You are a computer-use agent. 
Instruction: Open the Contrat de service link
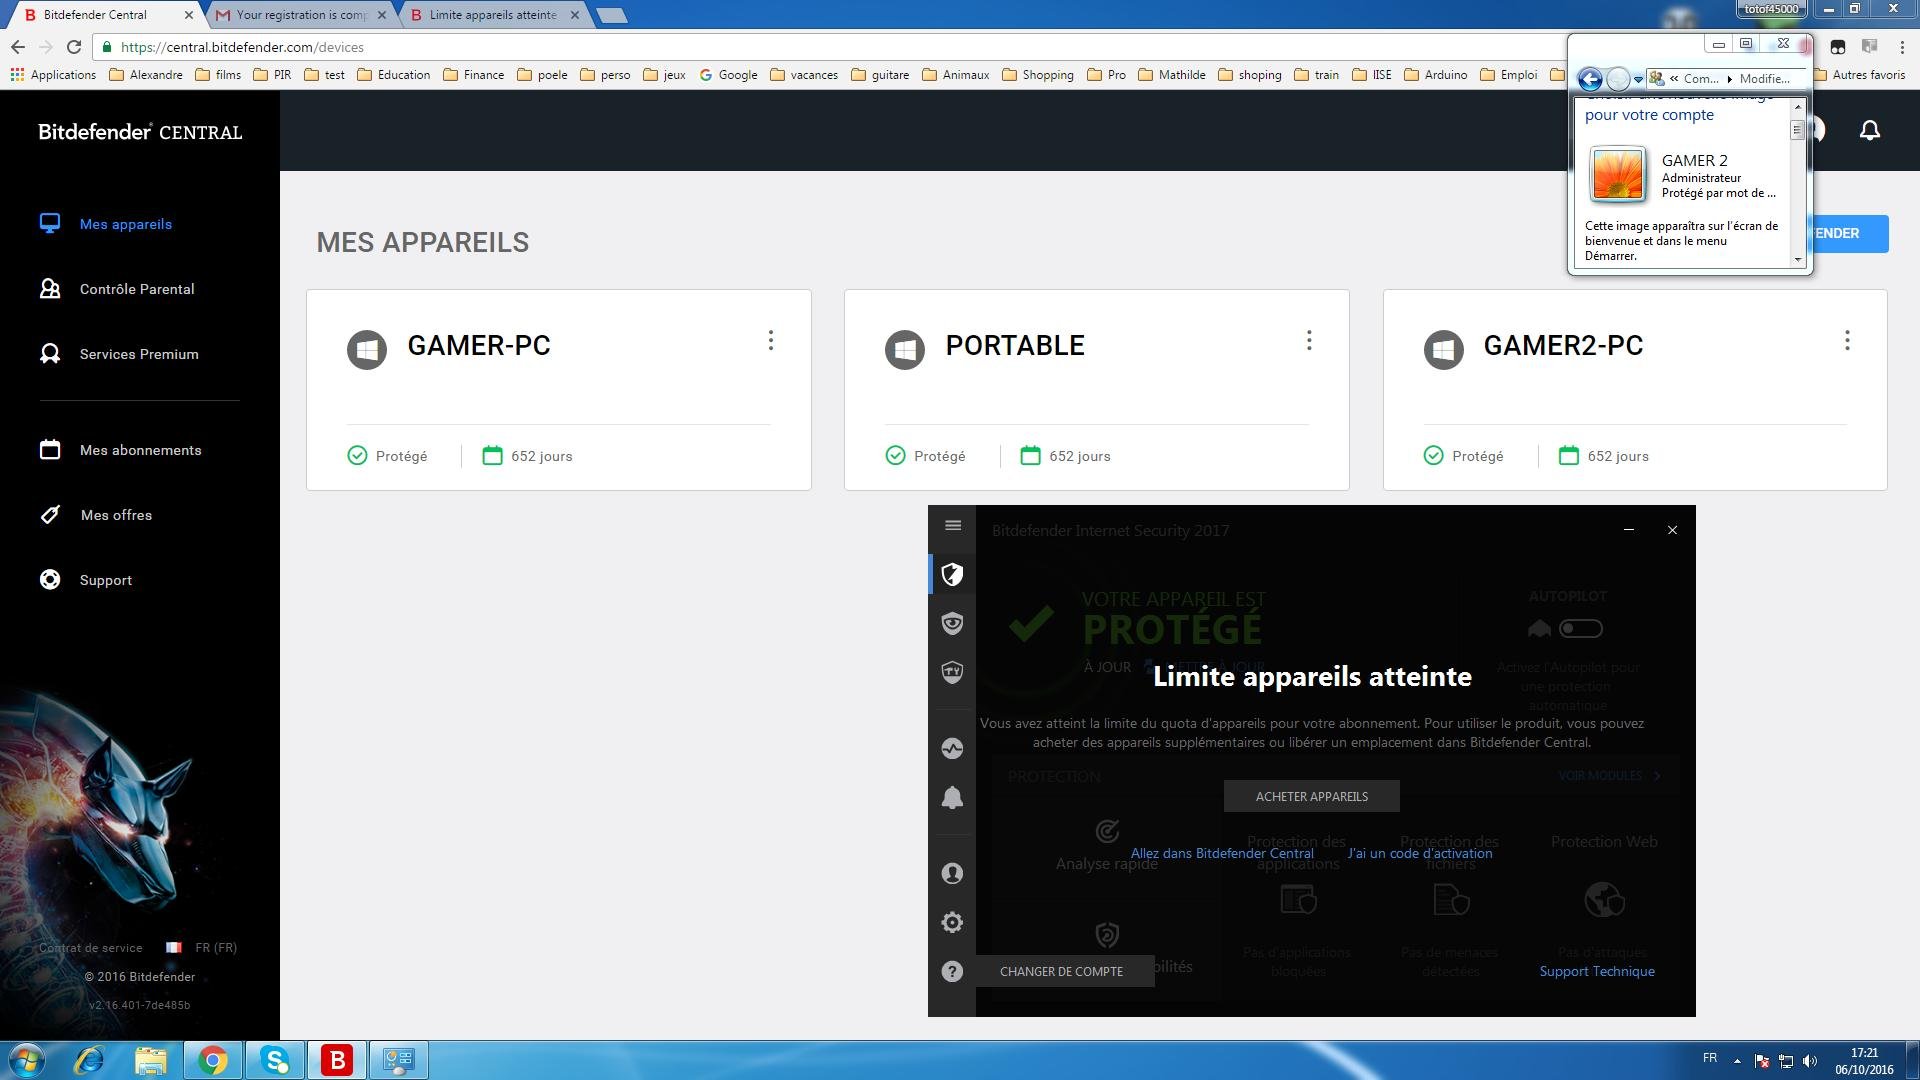tap(91, 948)
